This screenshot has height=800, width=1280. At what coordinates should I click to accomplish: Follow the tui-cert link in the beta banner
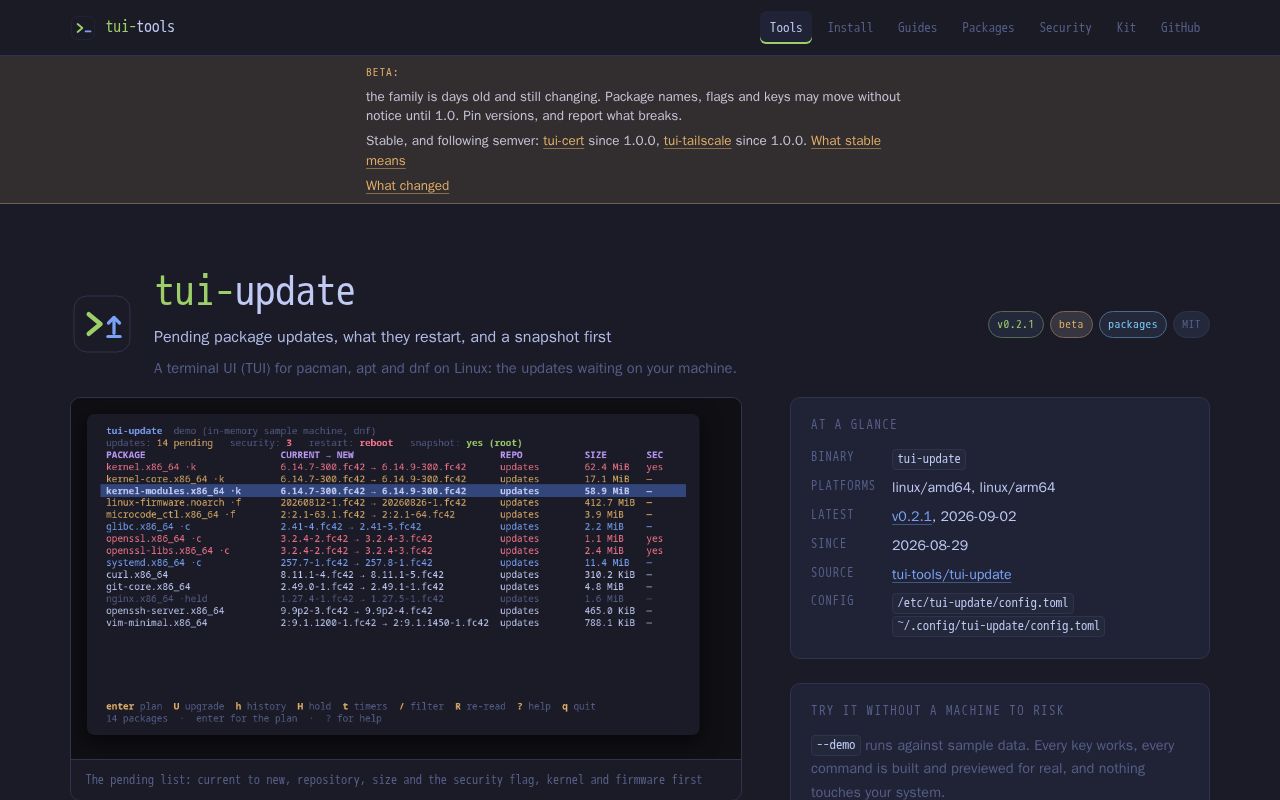click(563, 141)
